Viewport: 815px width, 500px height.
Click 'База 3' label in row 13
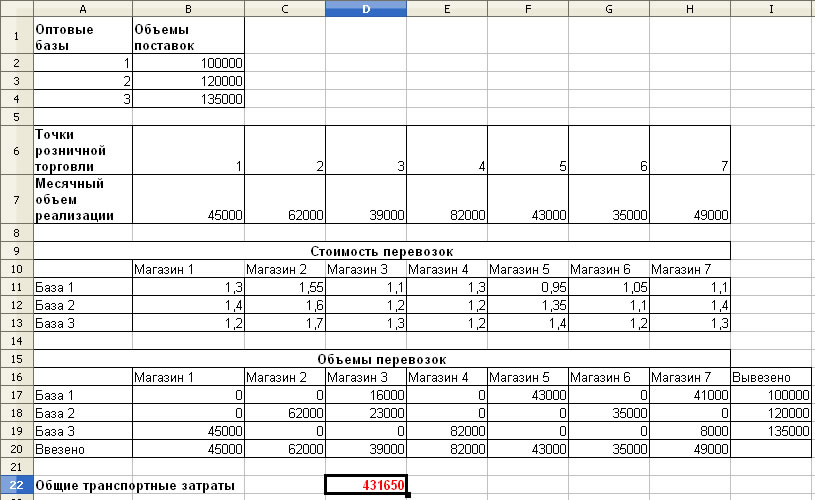point(83,323)
